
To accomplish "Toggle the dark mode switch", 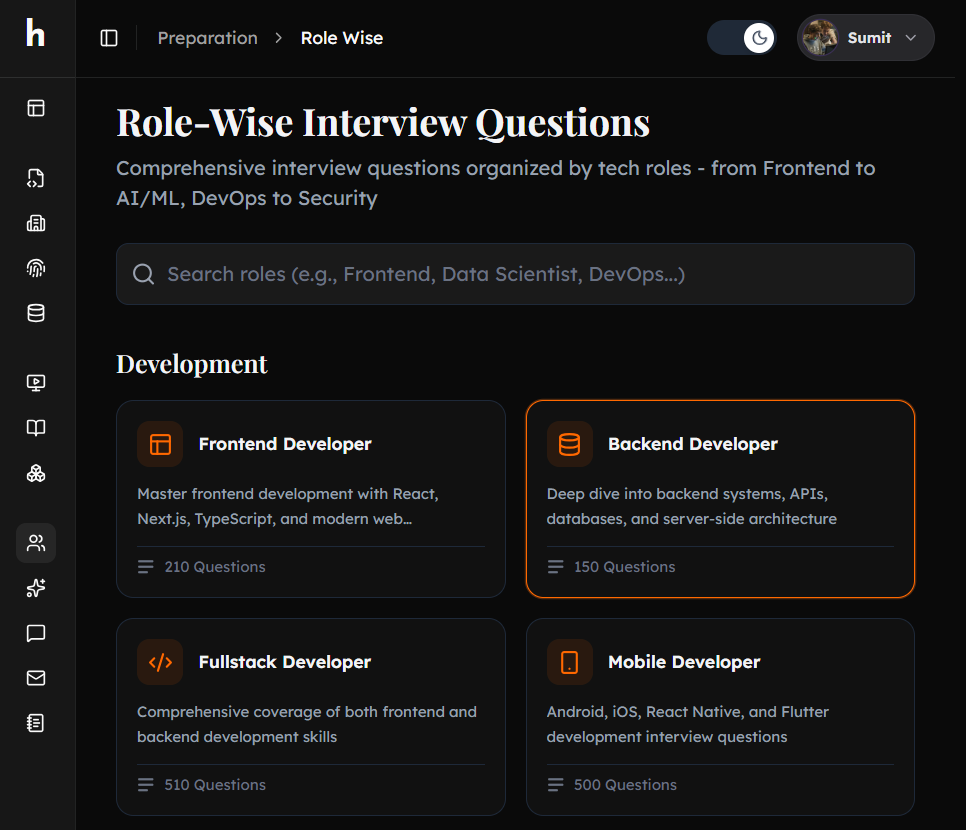I will (x=742, y=38).
